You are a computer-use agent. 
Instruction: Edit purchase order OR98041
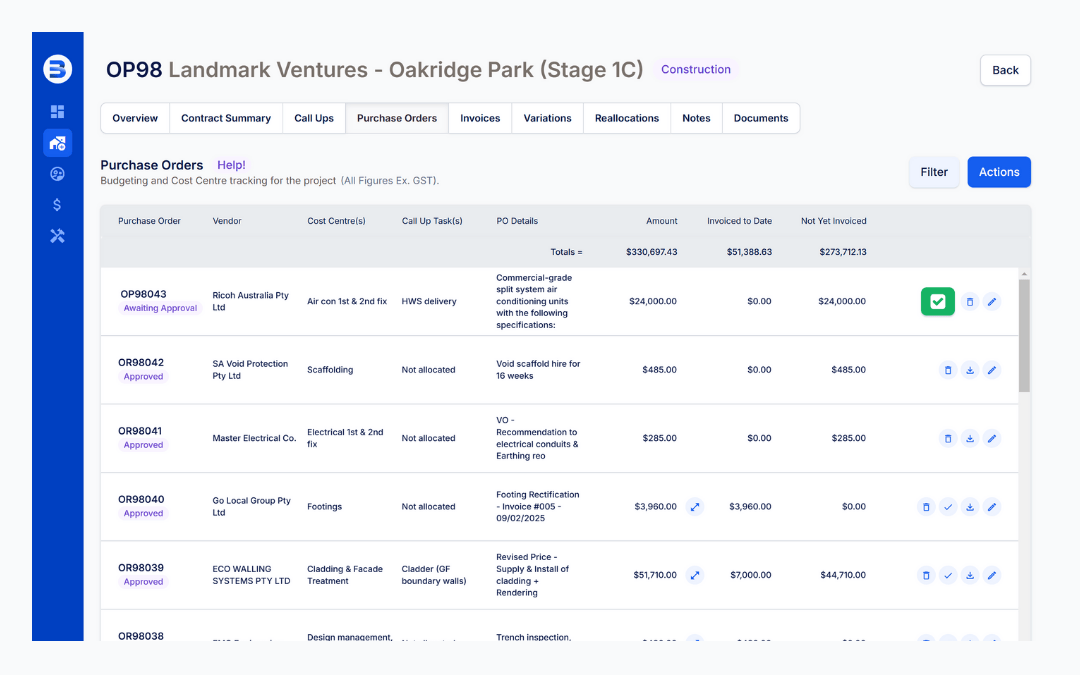pyautogui.click(x=992, y=438)
